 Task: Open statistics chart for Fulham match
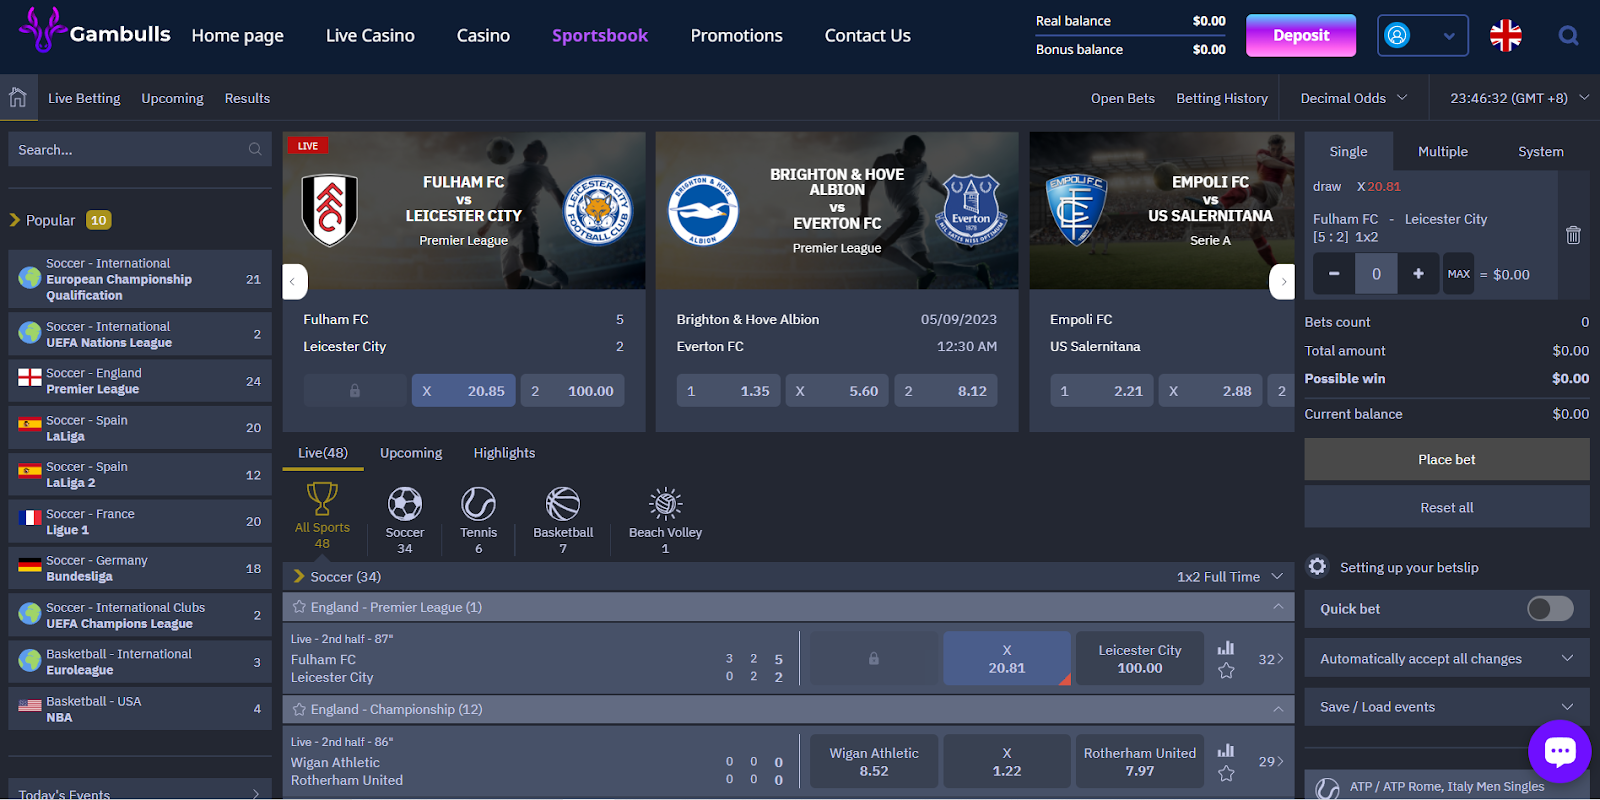[x=1226, y=648]
